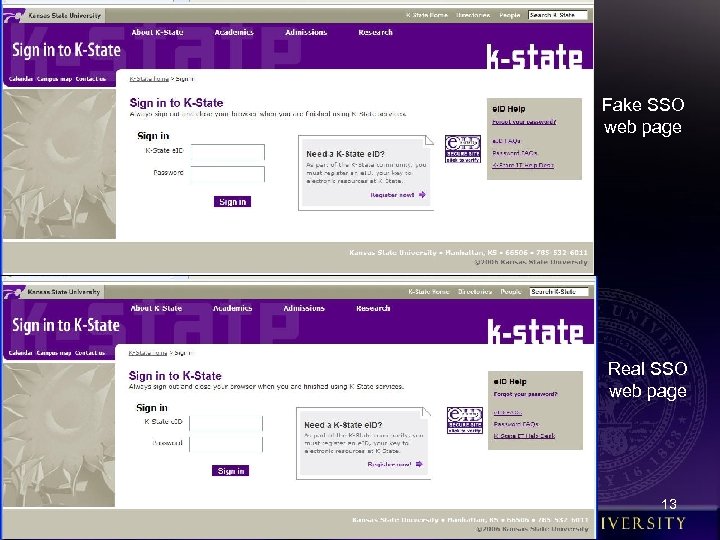Open Password FAQs link on real page
Screen dimensions: 720x540
coord(516,424)
